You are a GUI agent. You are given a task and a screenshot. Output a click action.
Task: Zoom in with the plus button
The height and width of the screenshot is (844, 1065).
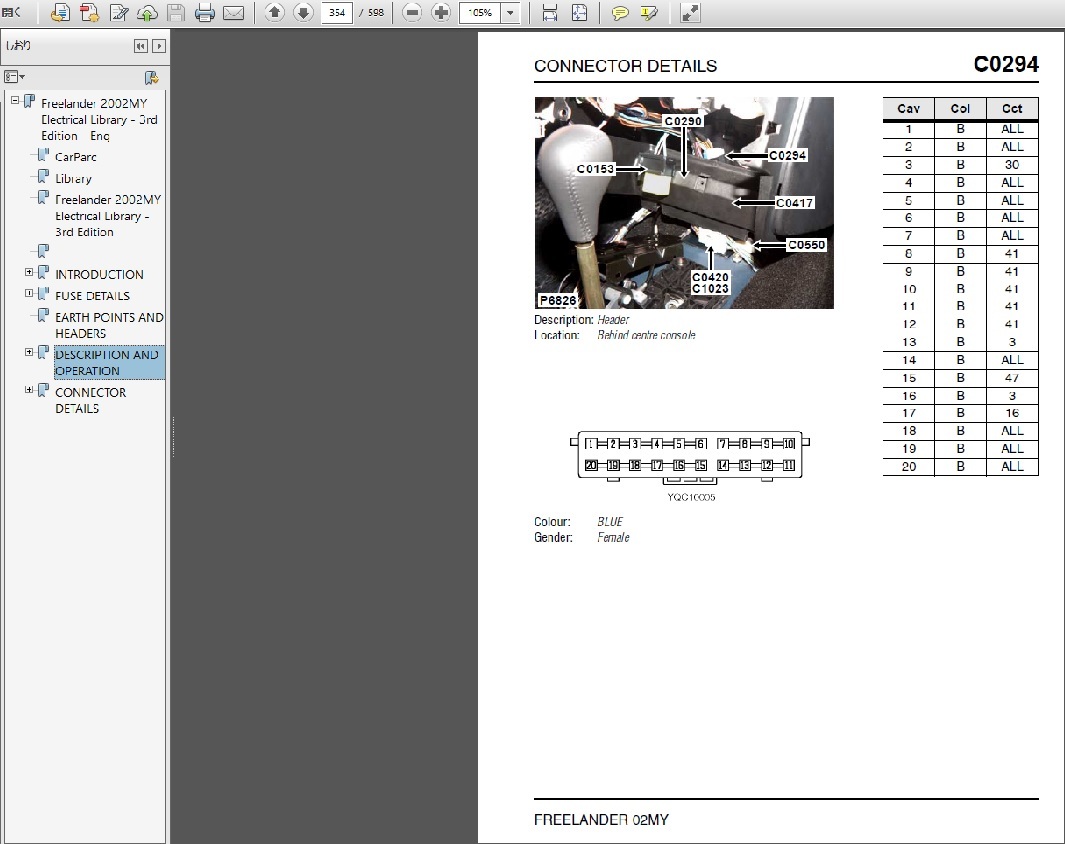pyautogui.click(x=441, y=12)
